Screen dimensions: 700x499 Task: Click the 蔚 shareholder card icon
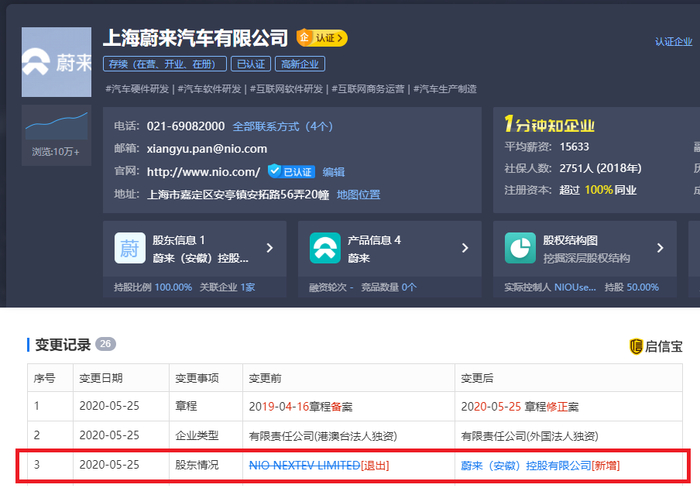click(130, 248)
